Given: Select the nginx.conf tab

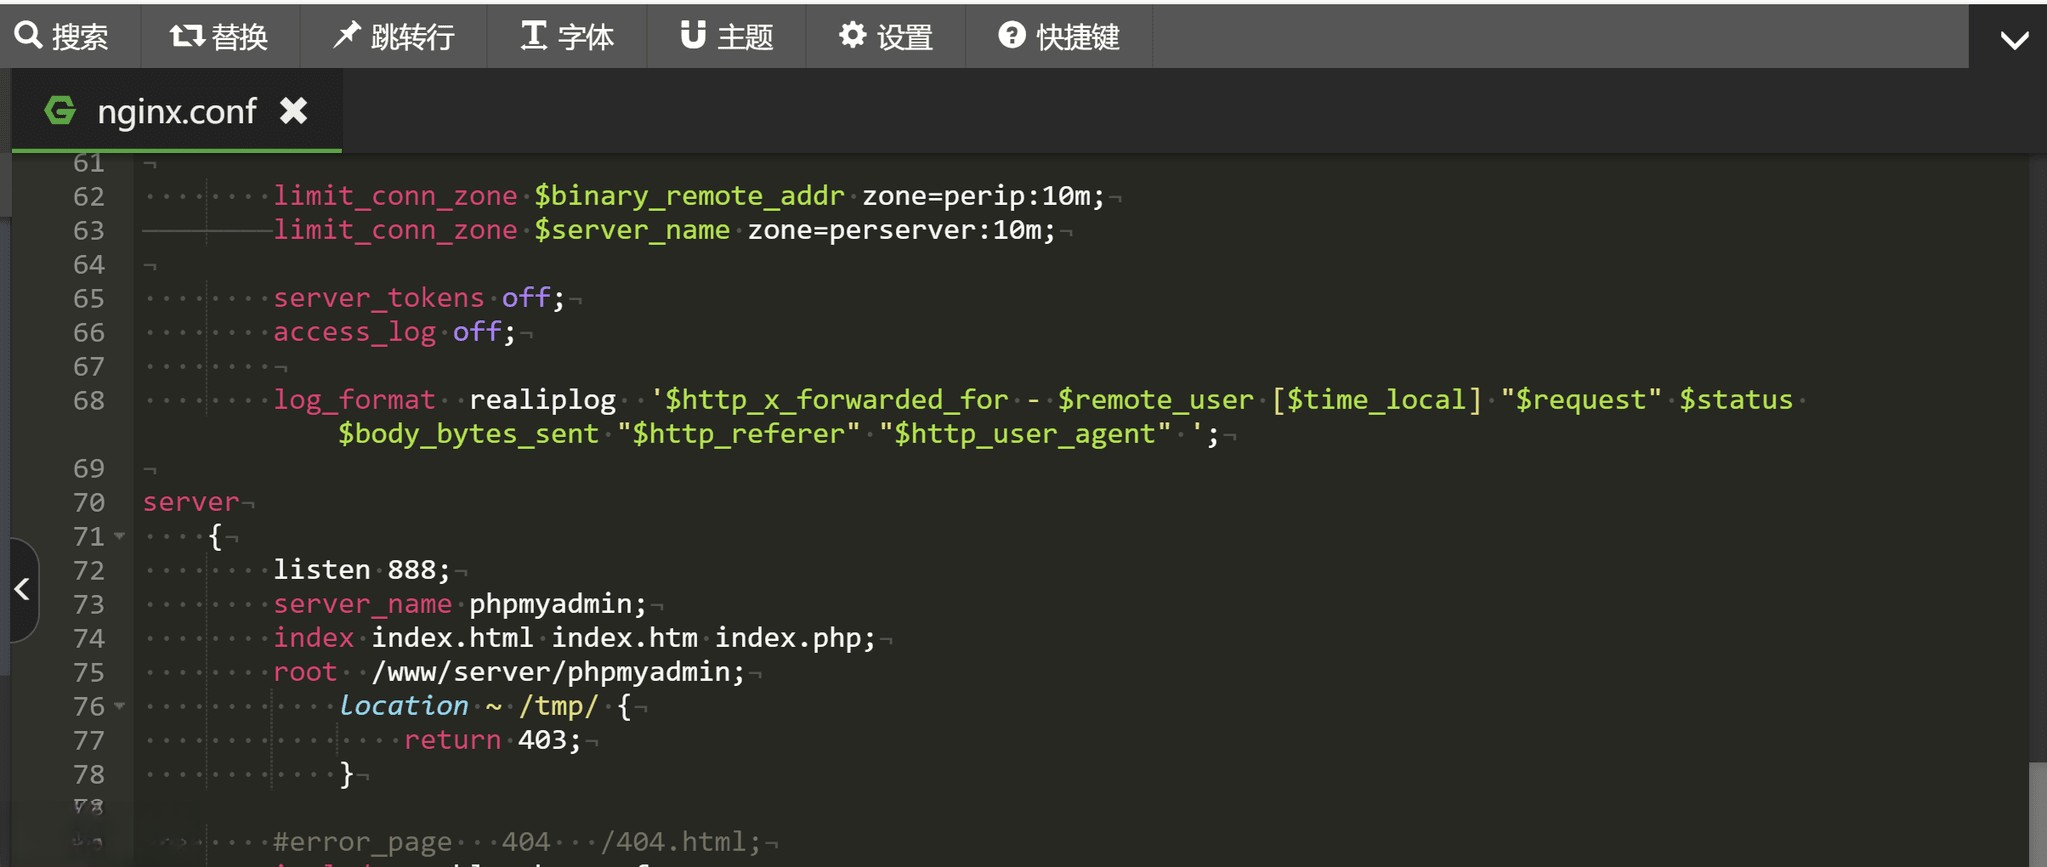Looking at the screenshot, I should click(177, 111).
